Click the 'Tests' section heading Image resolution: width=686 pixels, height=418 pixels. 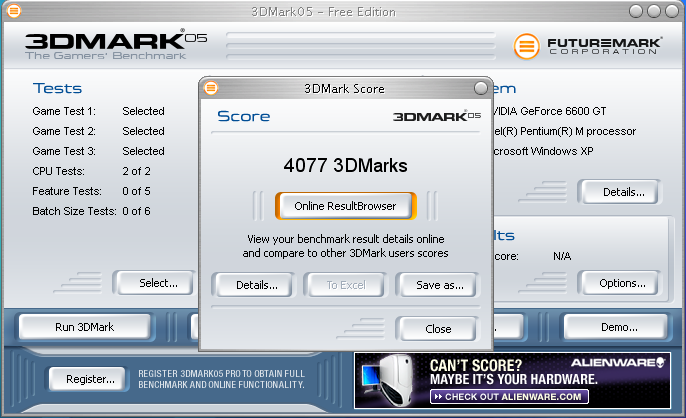click(57, 88)
